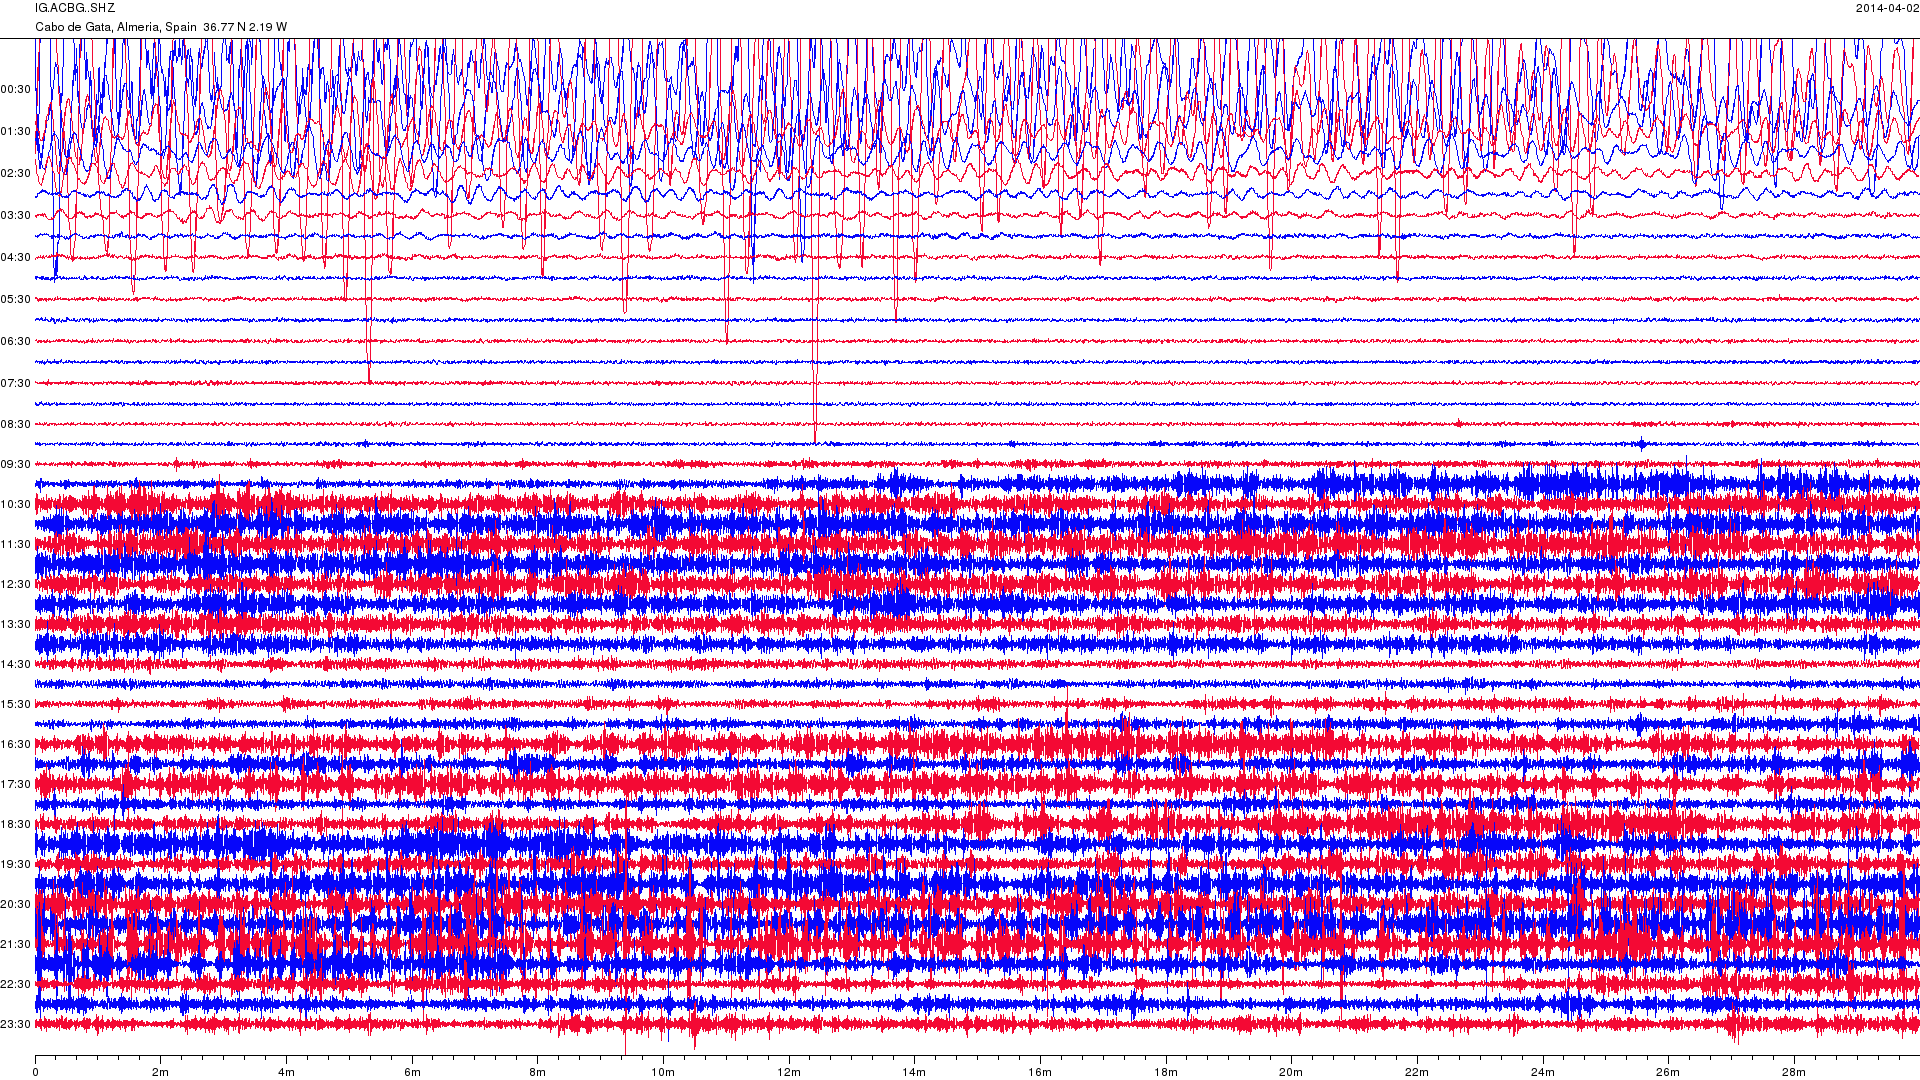Viewport: 1920px width, 1080px height.
Task: Select the 11:30 time label
Action: pyautogui.click(x=16, y=545)
